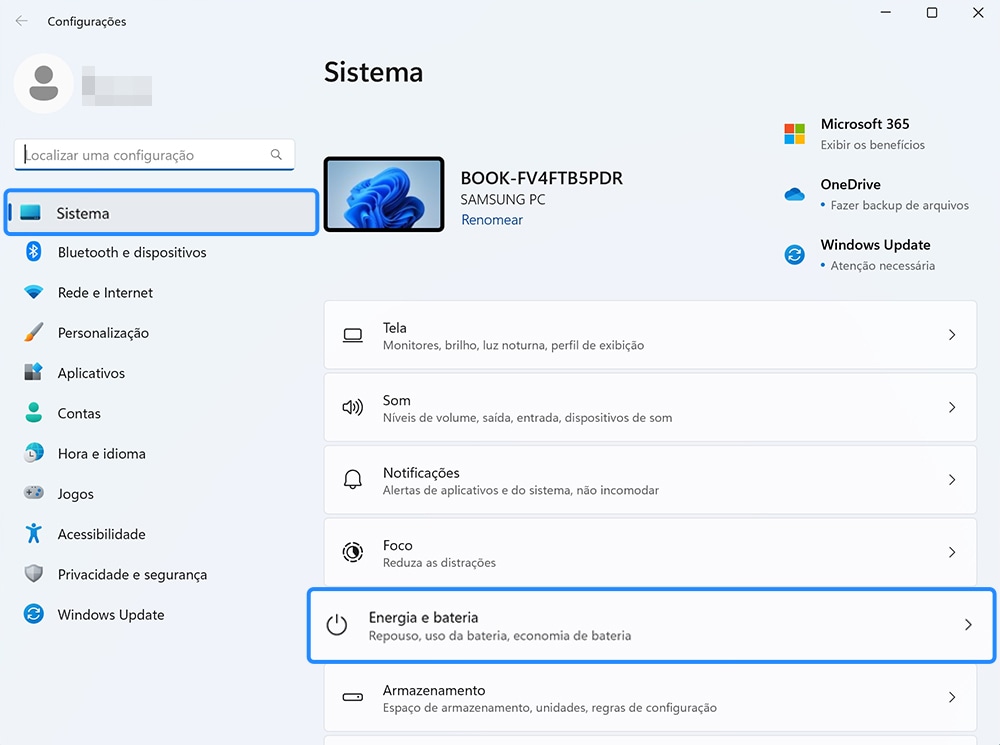Open Acessibilidade via its icon
The image size is (1000, 745).
pyautogui.click(x=34, y=534)
